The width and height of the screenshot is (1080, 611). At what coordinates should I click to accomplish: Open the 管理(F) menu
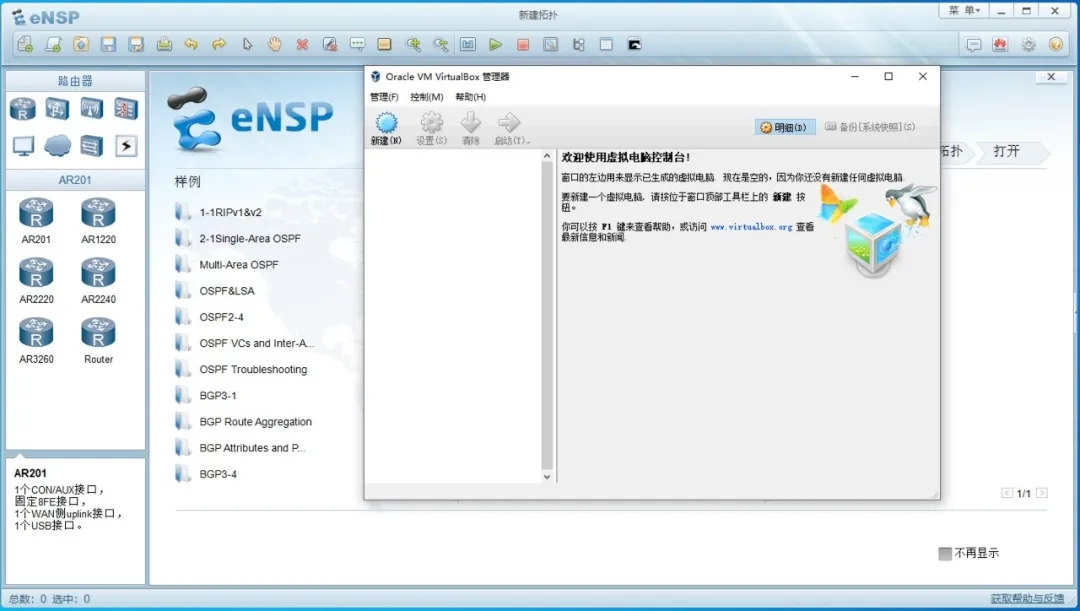coord(383,97)
